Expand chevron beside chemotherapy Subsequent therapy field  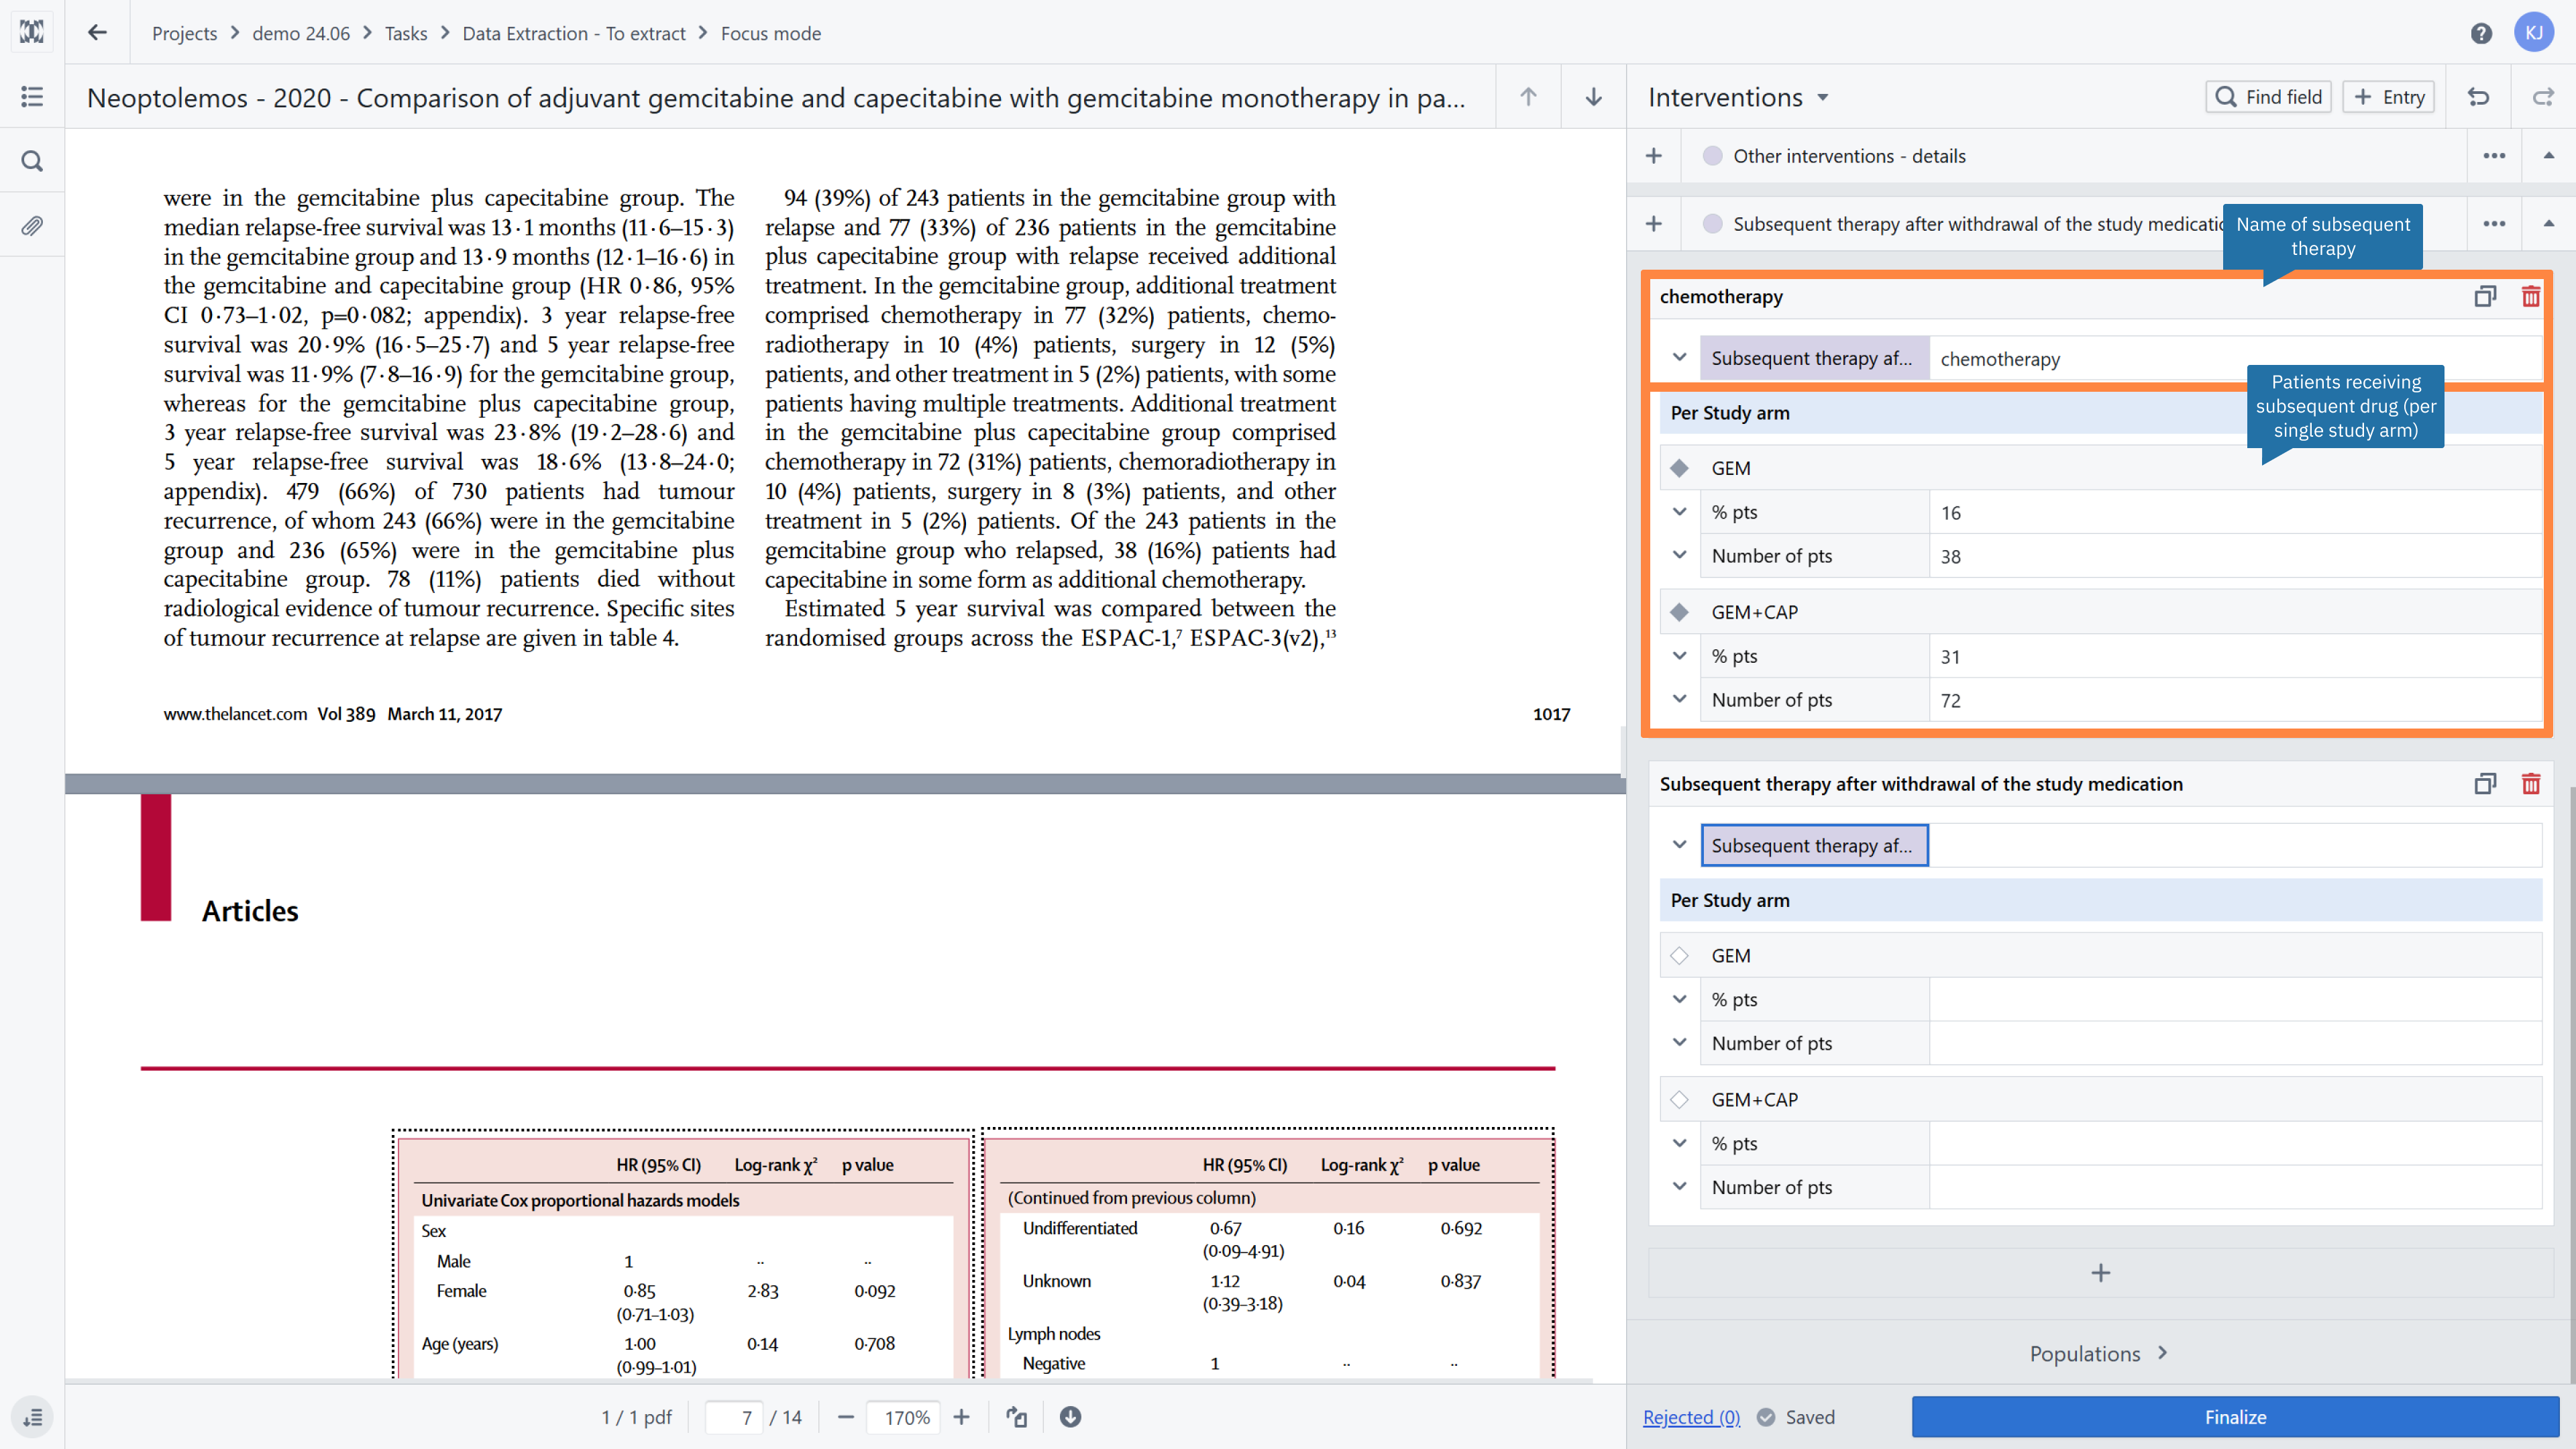point(1679,358)
